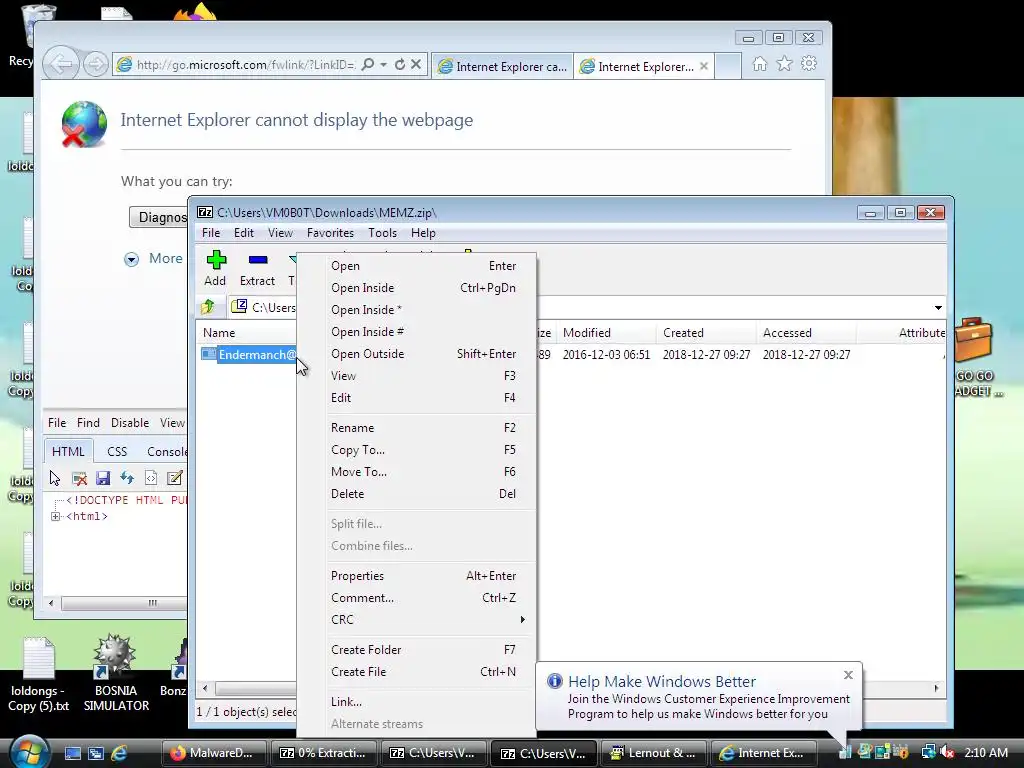Select Properties in the context menu
The height and width of the screenshot is (768, 1024).
click(416, 576)
